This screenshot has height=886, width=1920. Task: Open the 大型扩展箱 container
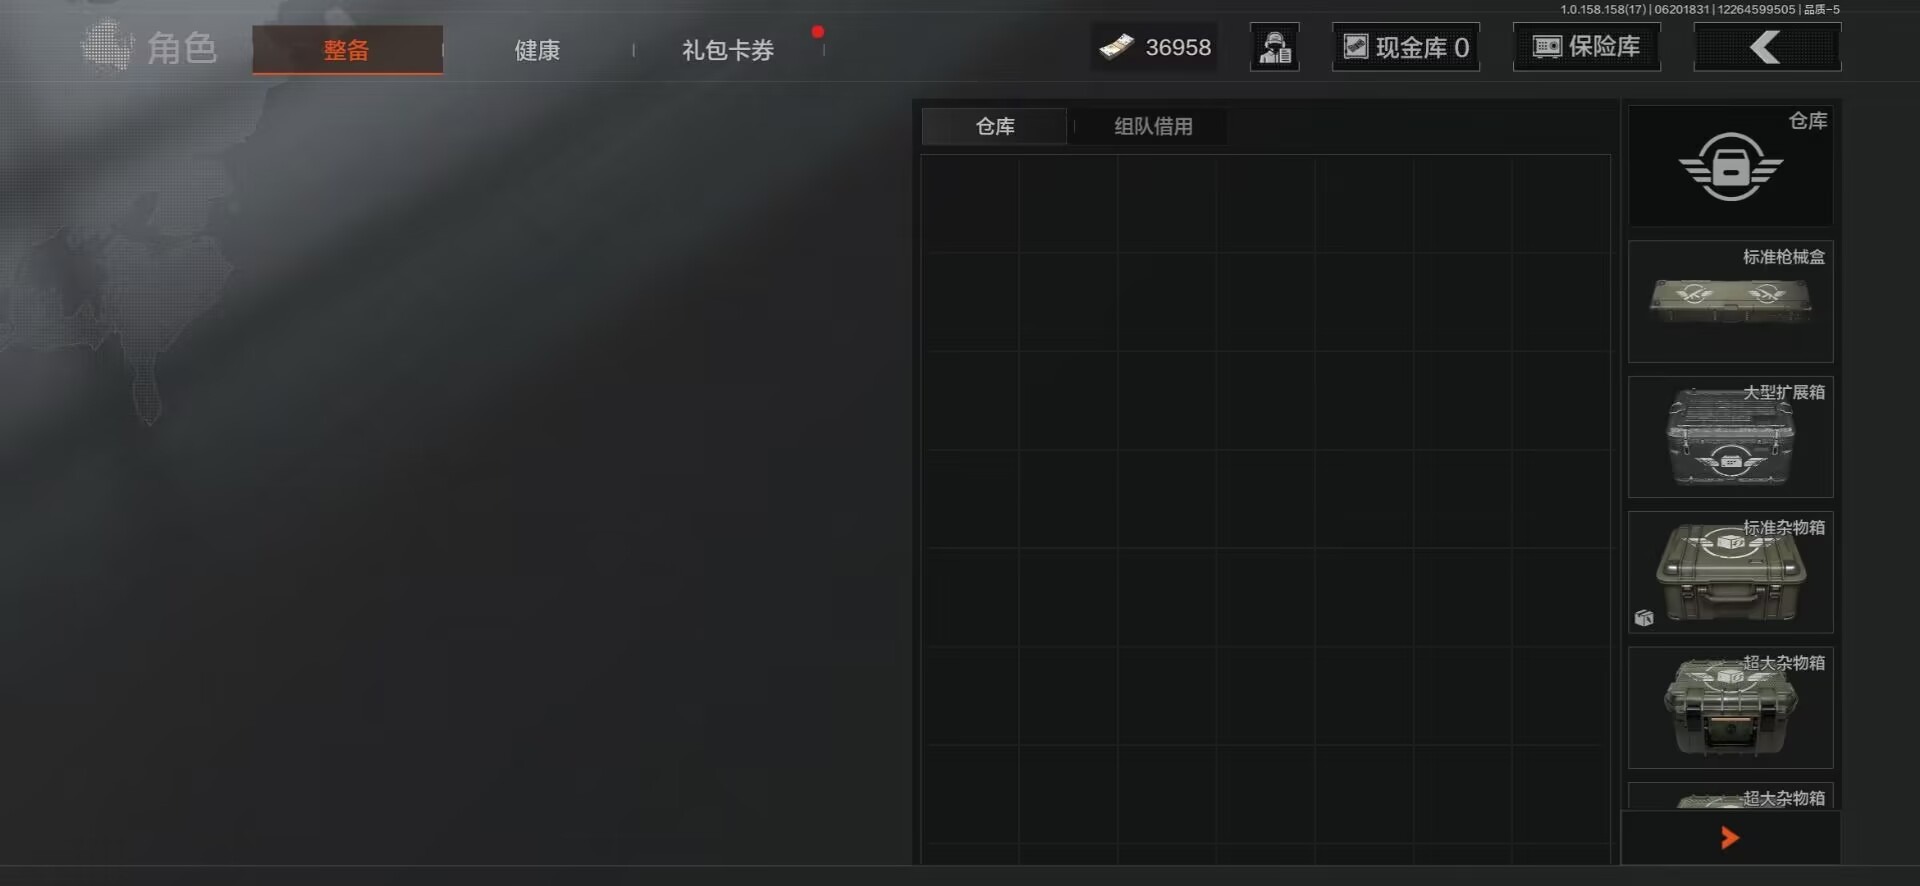coord(1731,437)
